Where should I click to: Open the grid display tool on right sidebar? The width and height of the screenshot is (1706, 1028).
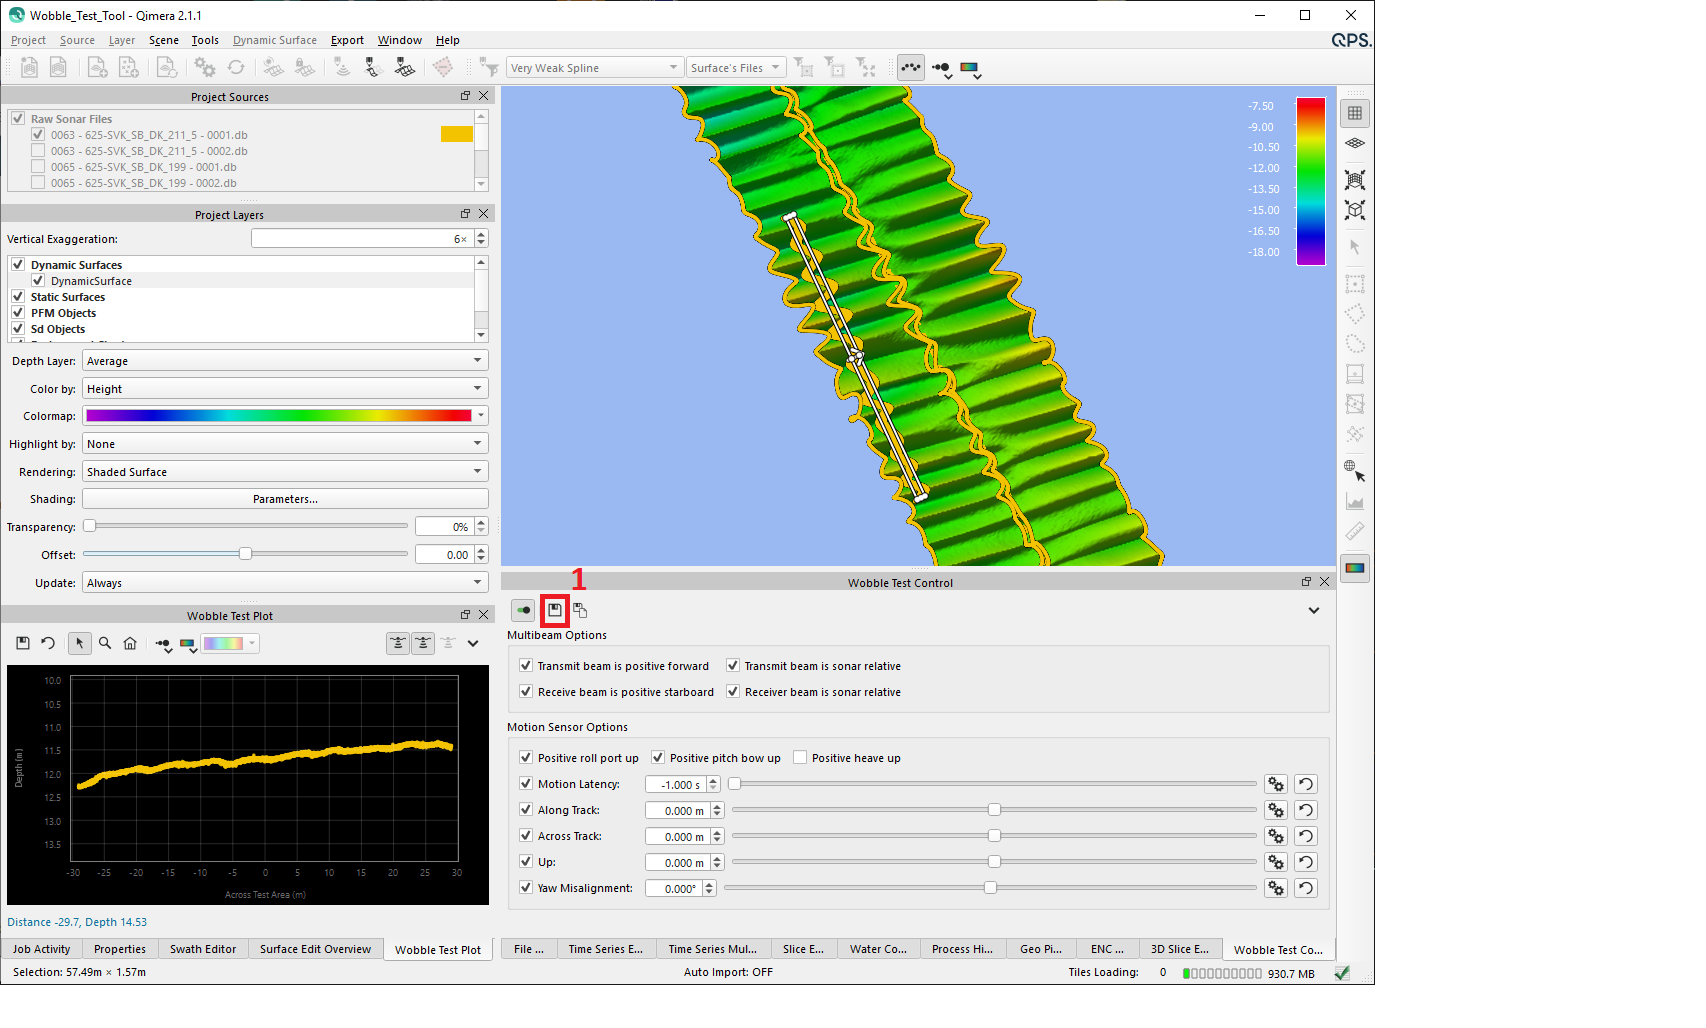click(x=1355, y=112)
